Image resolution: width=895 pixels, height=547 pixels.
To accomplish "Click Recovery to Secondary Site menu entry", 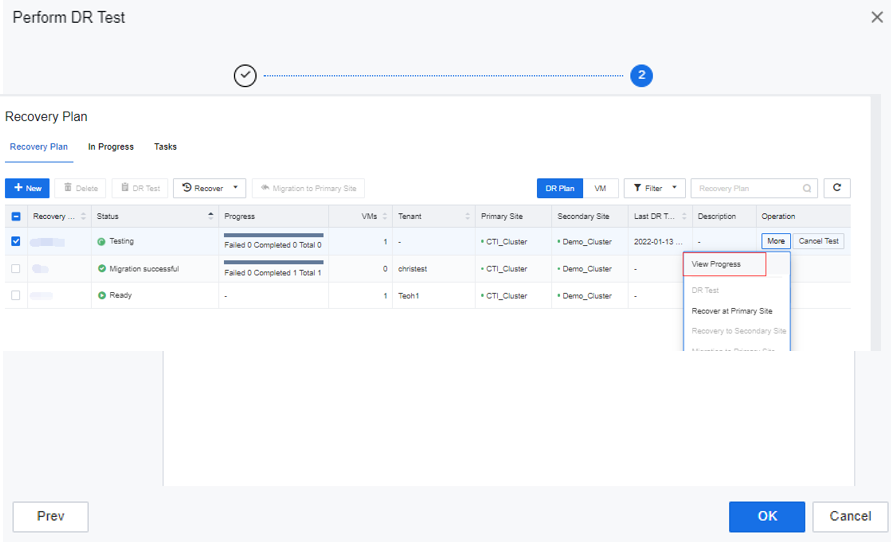I will 739,331.
